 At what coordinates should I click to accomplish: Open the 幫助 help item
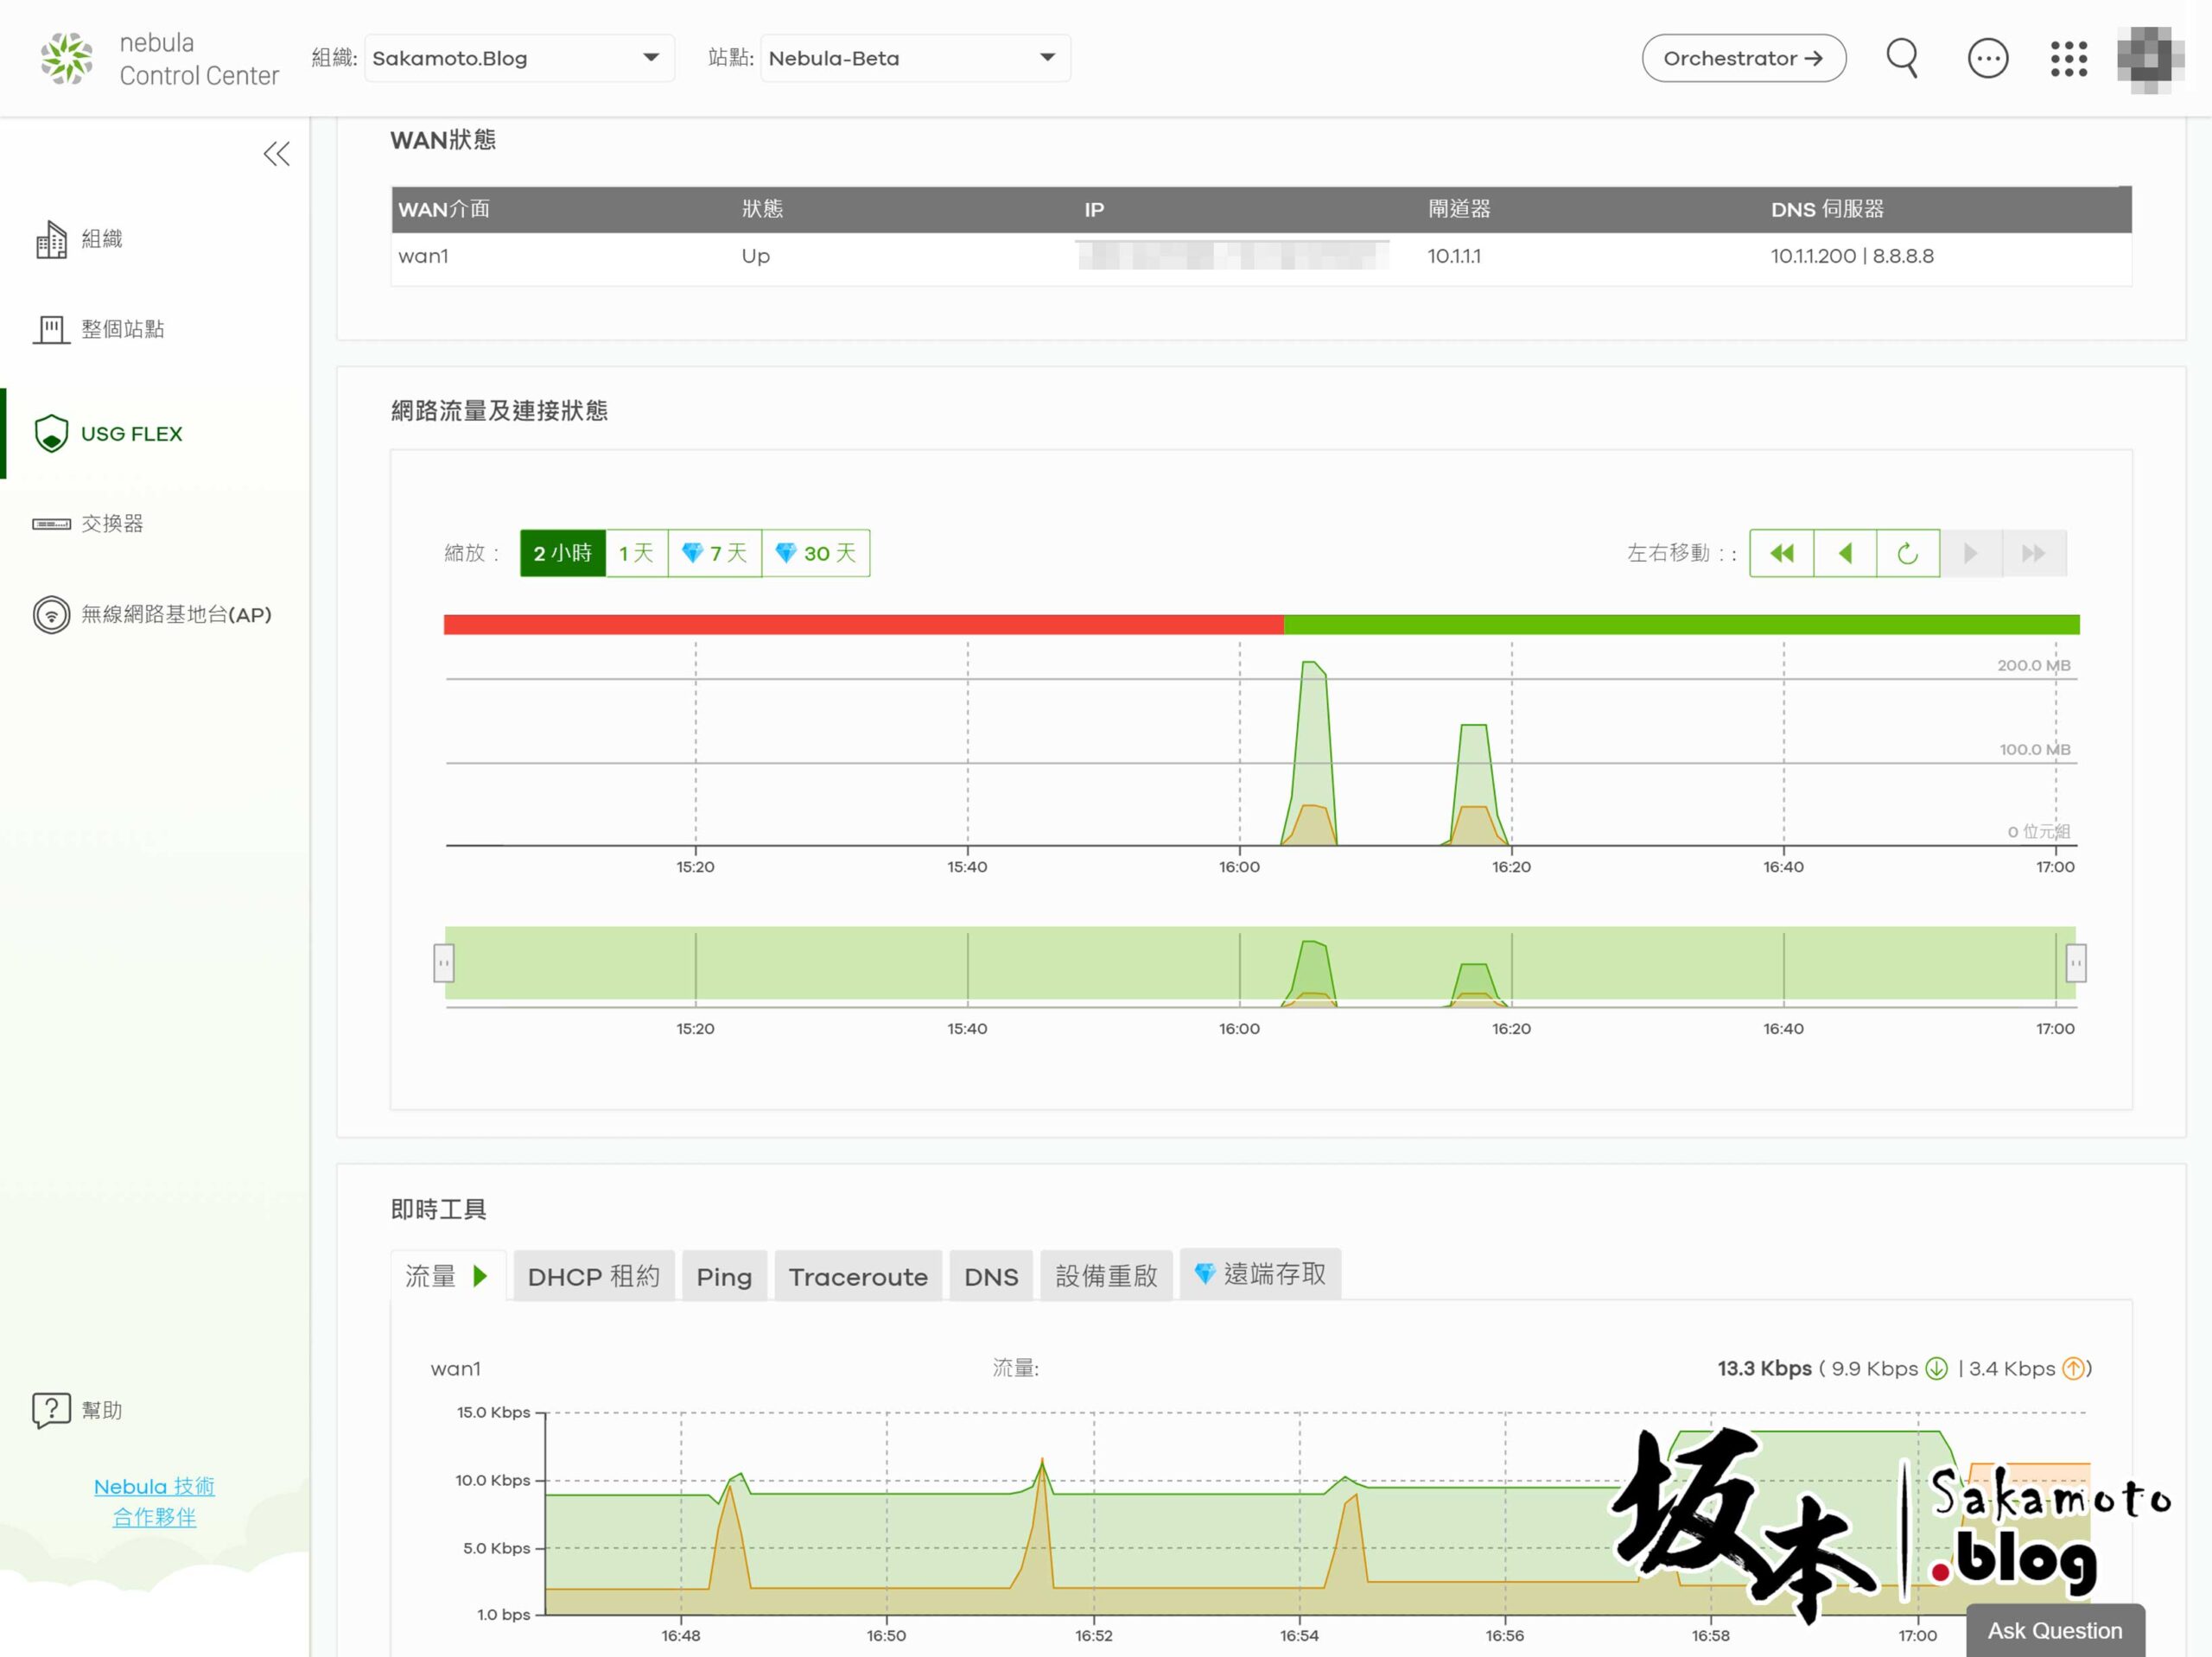78,1410
